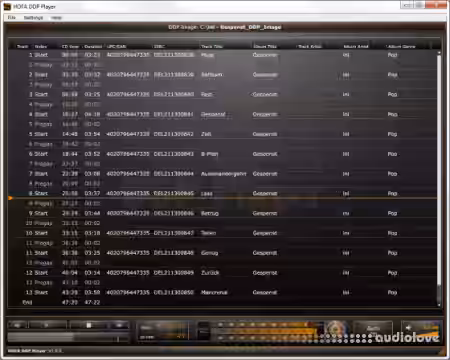This screenshot has height=360, width=450.
Task: Open the Help menu
Action: click(56, 17)
